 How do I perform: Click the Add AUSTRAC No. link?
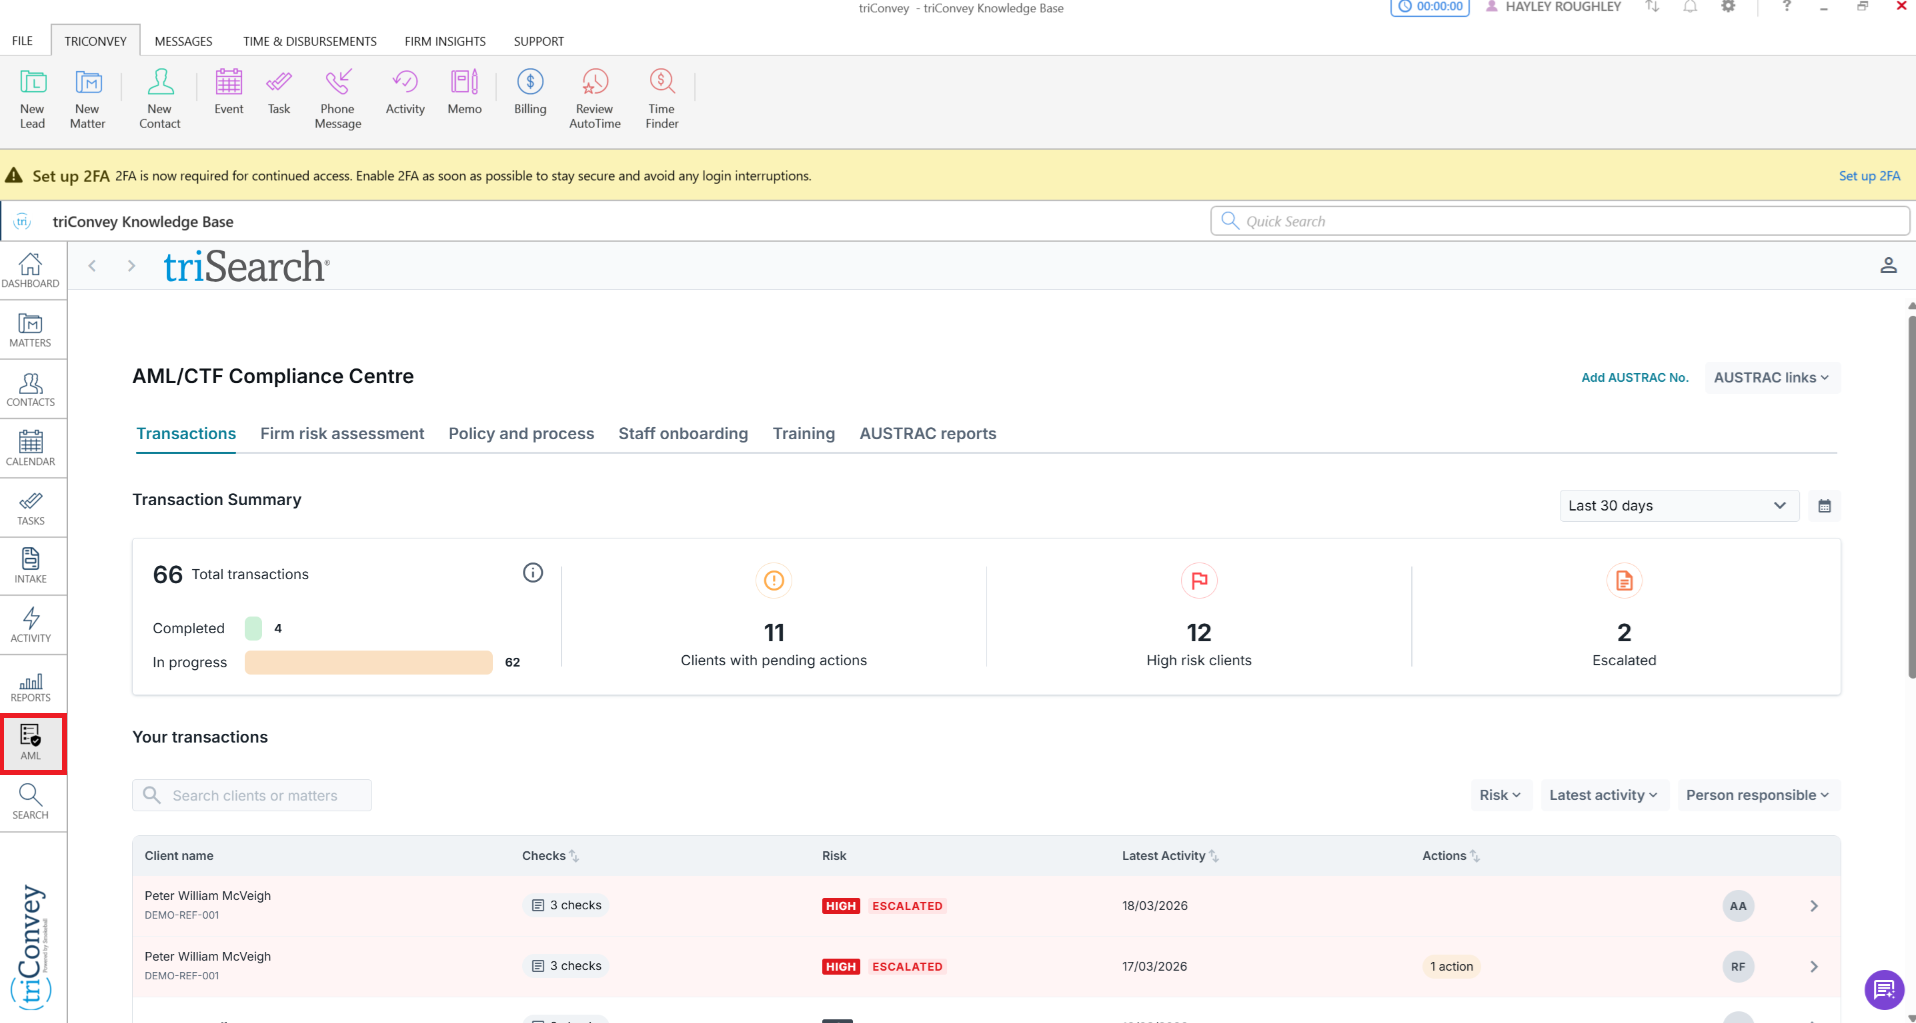click(x=1634, y=378)
